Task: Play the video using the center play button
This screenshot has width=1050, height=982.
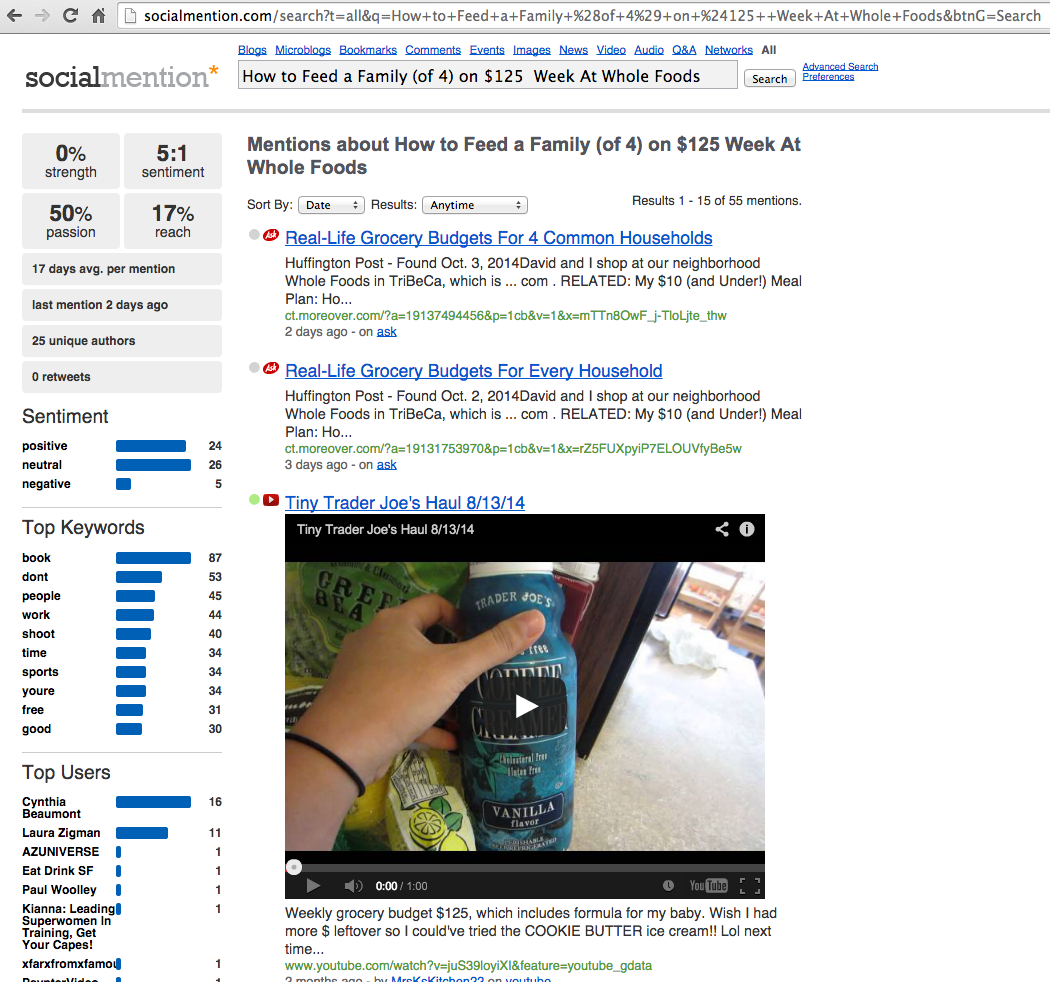Action: pyautogui.click(x=525, y=706)
